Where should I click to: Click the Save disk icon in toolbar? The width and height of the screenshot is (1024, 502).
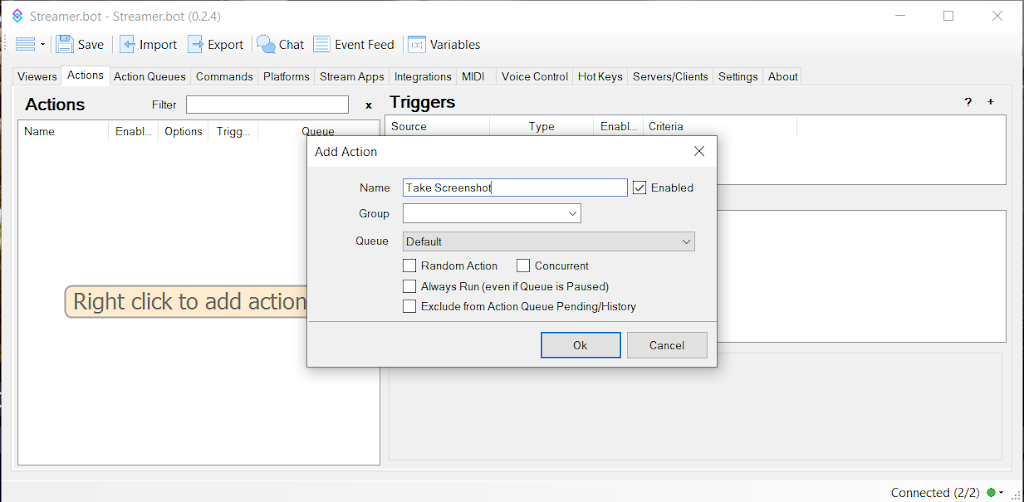65,44
